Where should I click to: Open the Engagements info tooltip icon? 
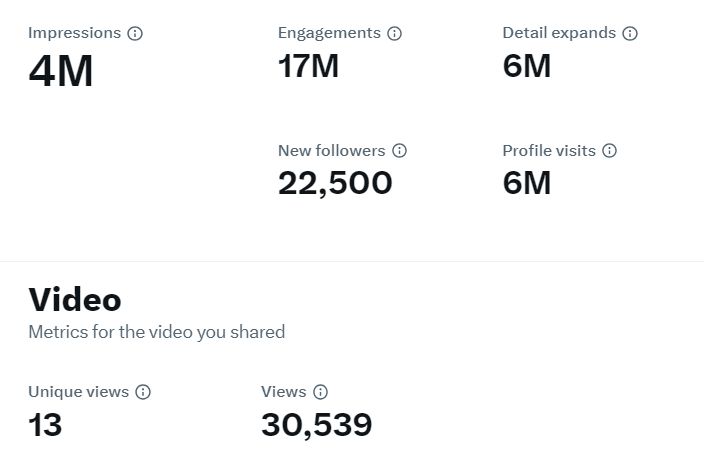394,33
